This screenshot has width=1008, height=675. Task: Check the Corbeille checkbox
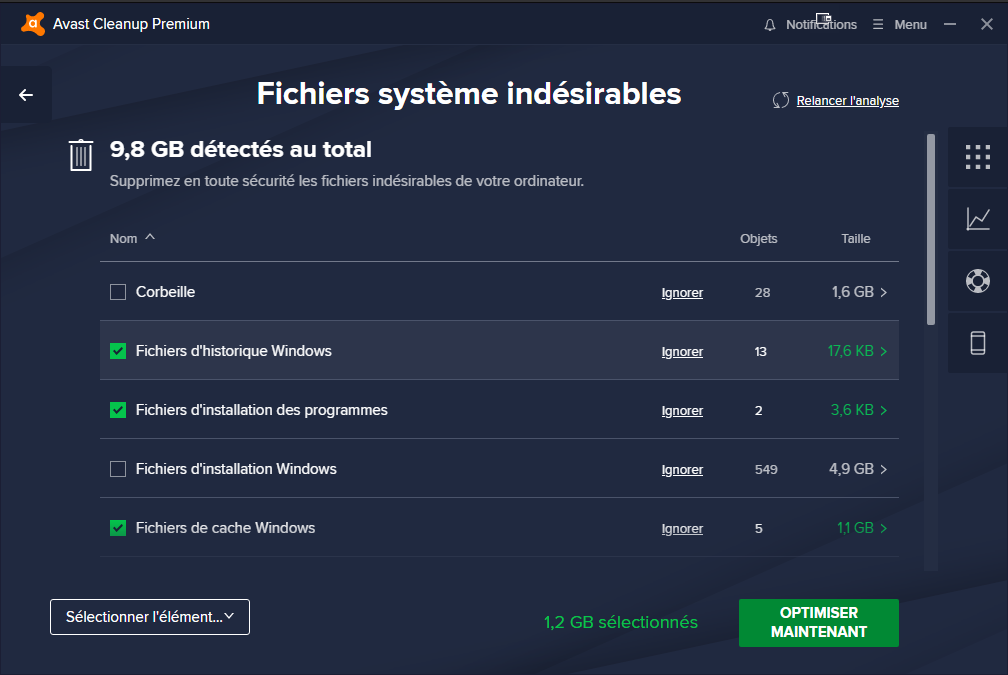click(118, 292)
